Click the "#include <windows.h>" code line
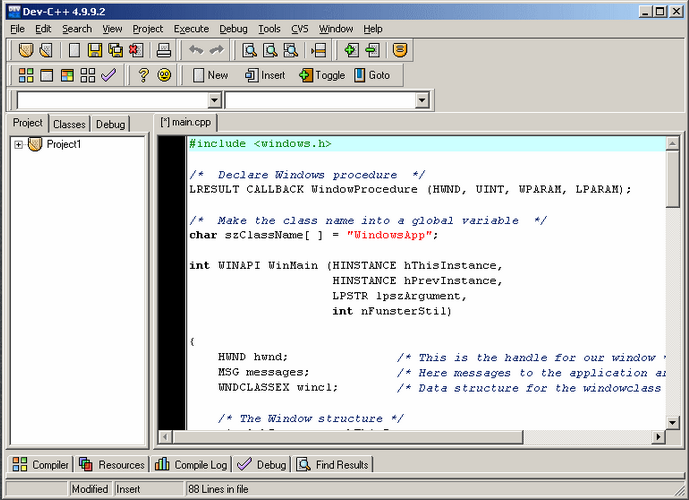This screenshot has width=689, height=500. coord(260,144)
